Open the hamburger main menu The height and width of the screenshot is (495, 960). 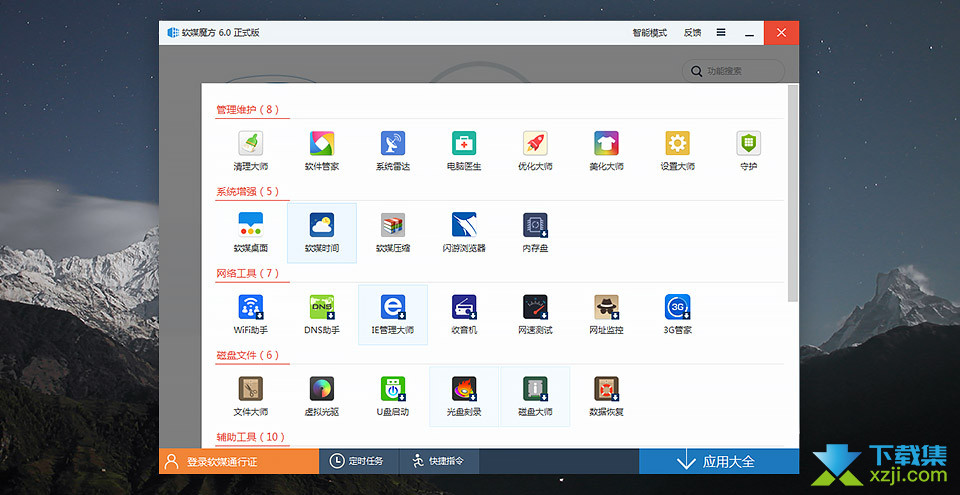(x=721, y=32)
